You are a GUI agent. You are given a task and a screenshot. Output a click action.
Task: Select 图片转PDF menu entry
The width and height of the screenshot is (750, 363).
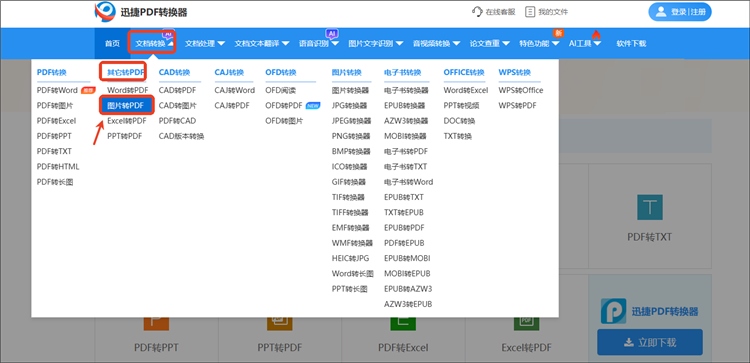pos(127,105)
